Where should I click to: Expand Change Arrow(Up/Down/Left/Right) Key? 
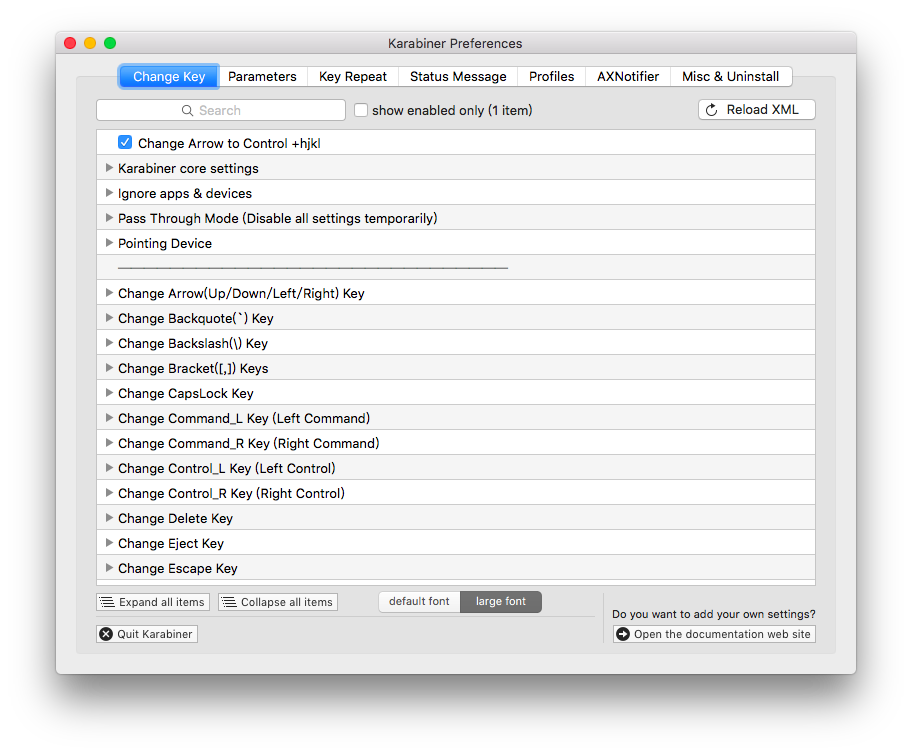[109, 293]
